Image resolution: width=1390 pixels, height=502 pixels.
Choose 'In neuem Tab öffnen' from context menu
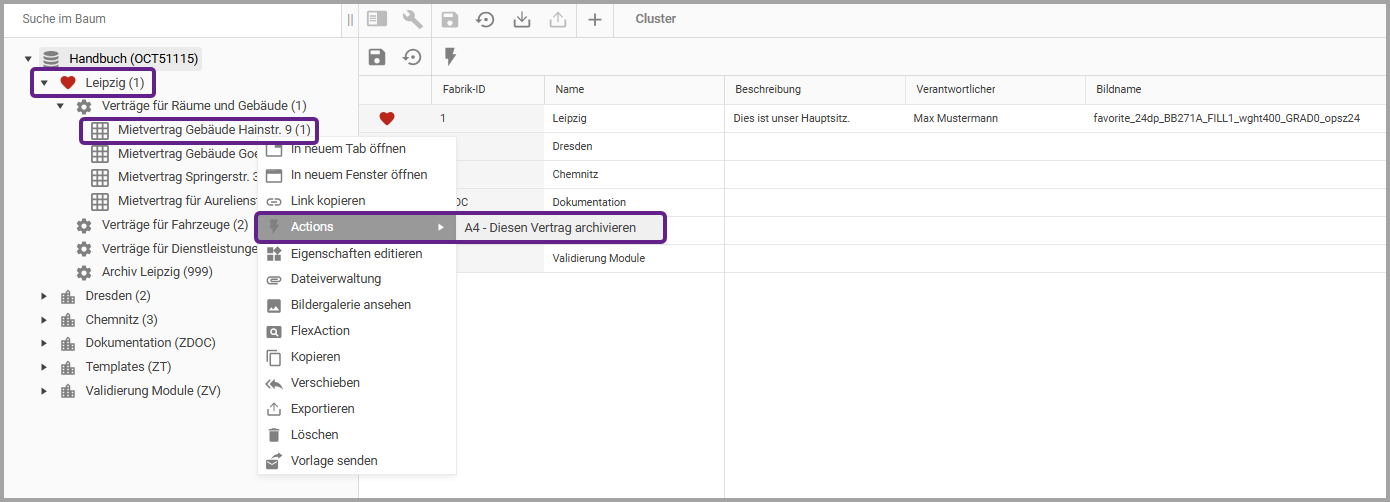click(x=347, y=149)
